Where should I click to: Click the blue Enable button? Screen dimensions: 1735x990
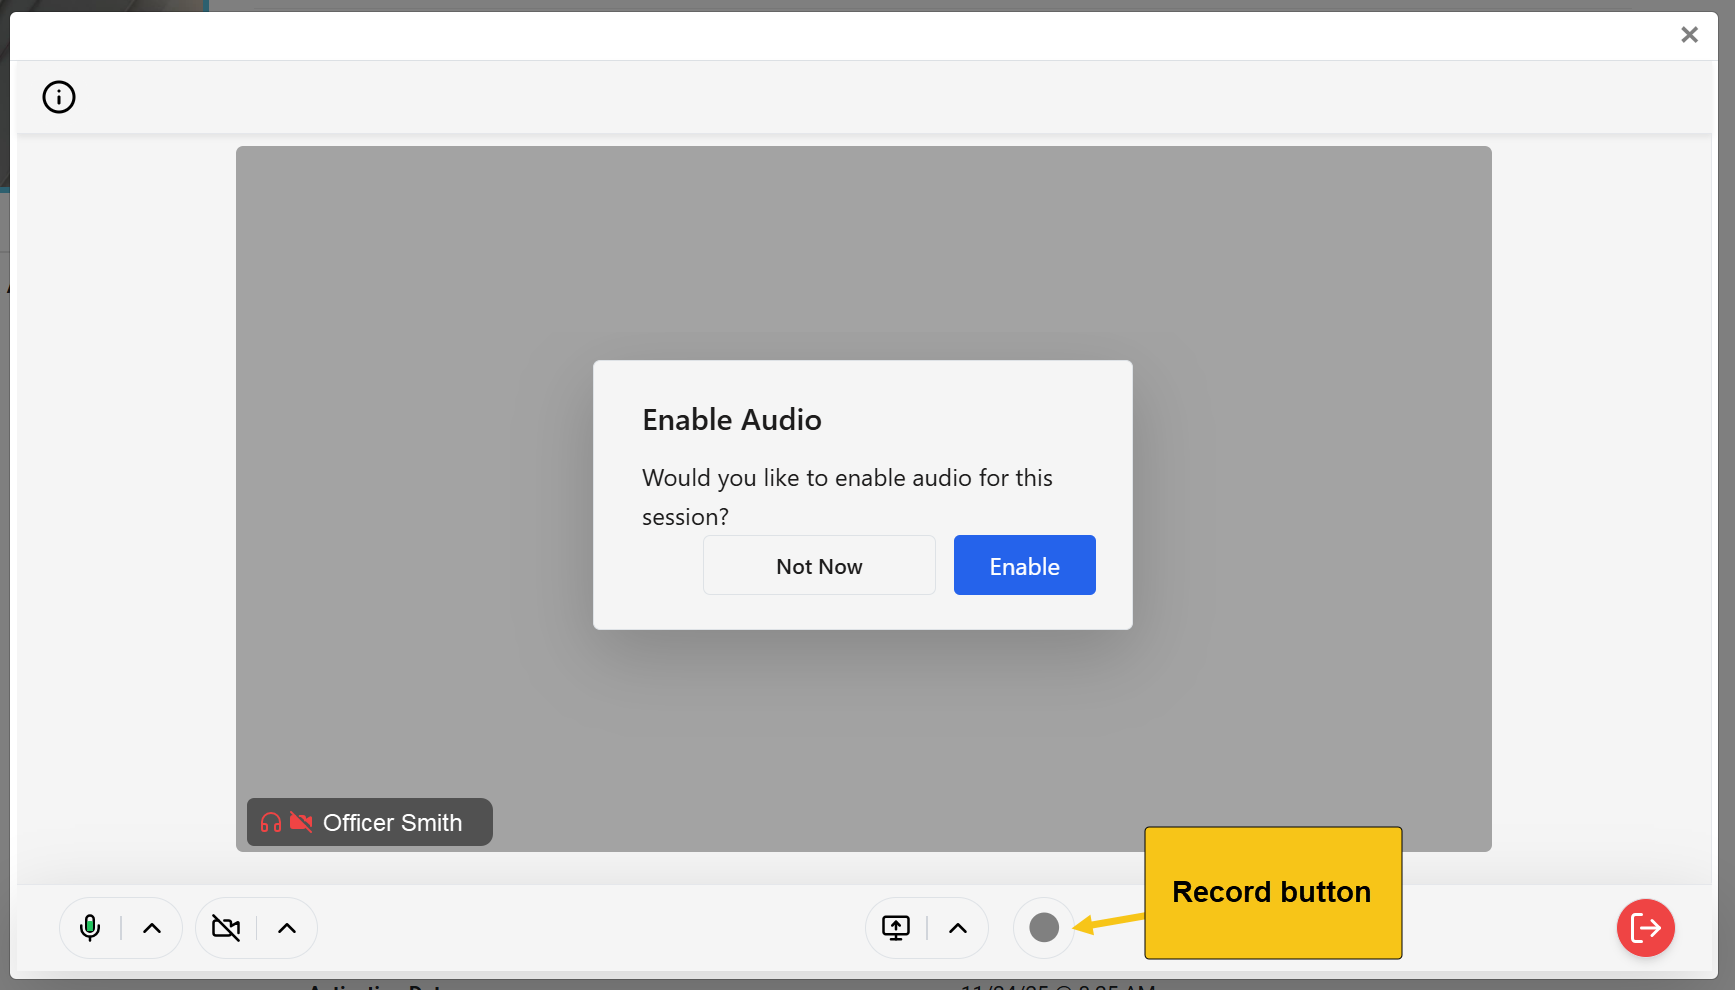(1024, 566)
